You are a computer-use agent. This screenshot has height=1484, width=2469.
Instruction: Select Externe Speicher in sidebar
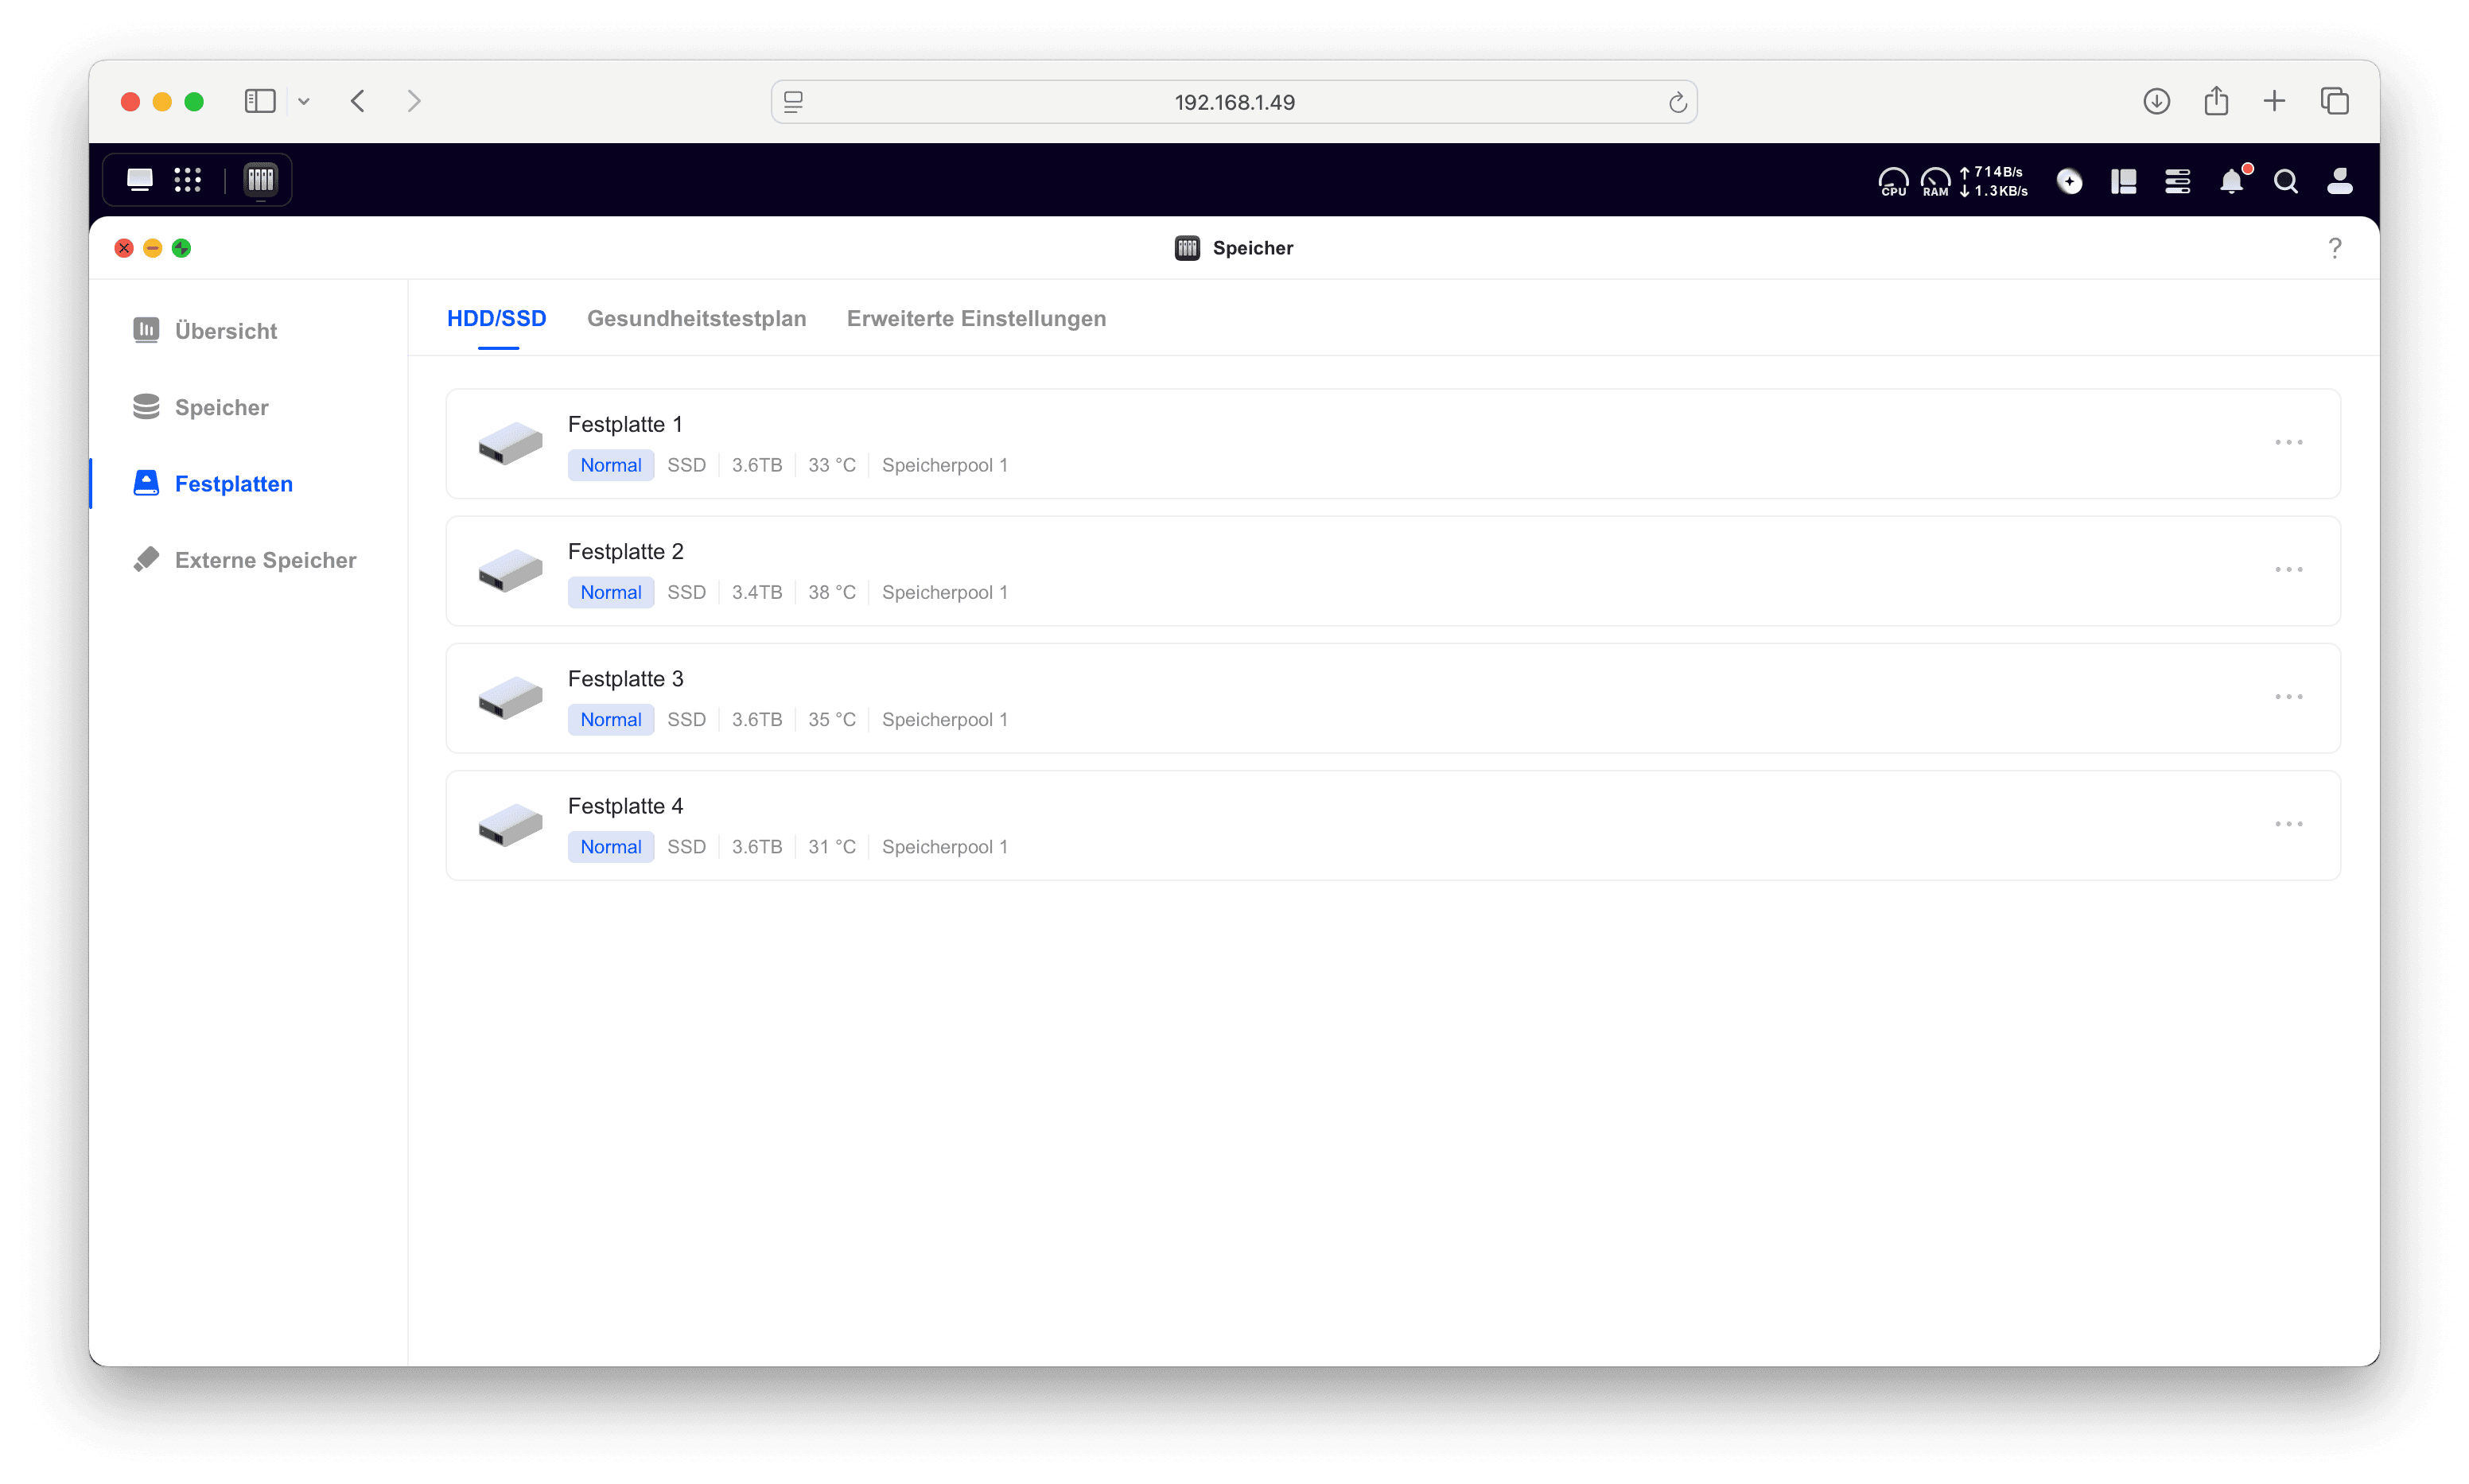265,560
